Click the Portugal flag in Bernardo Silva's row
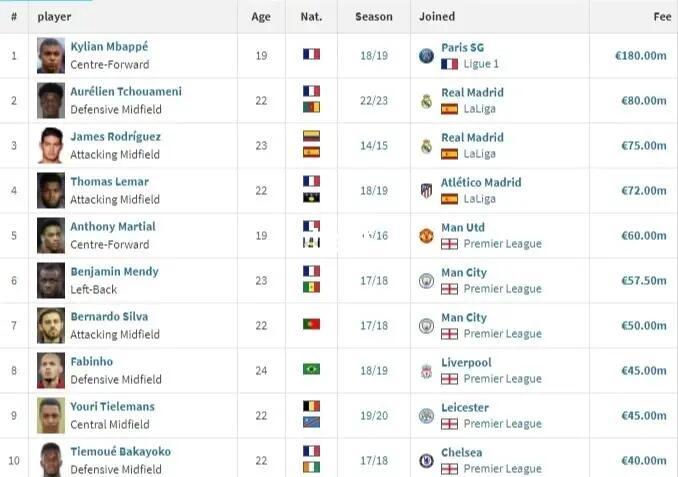The width and height of the screenshot is (678, 477). click(x=311, y=324)
